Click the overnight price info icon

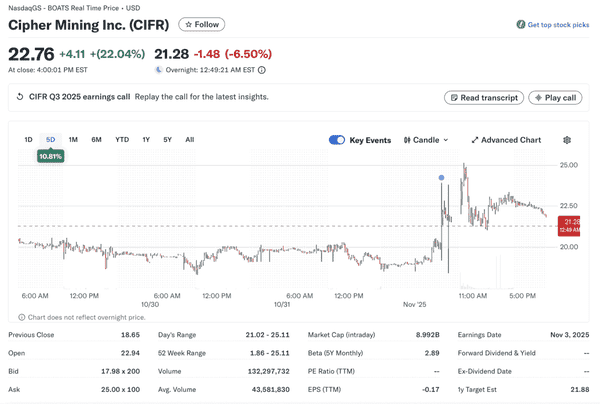[262, 70]
